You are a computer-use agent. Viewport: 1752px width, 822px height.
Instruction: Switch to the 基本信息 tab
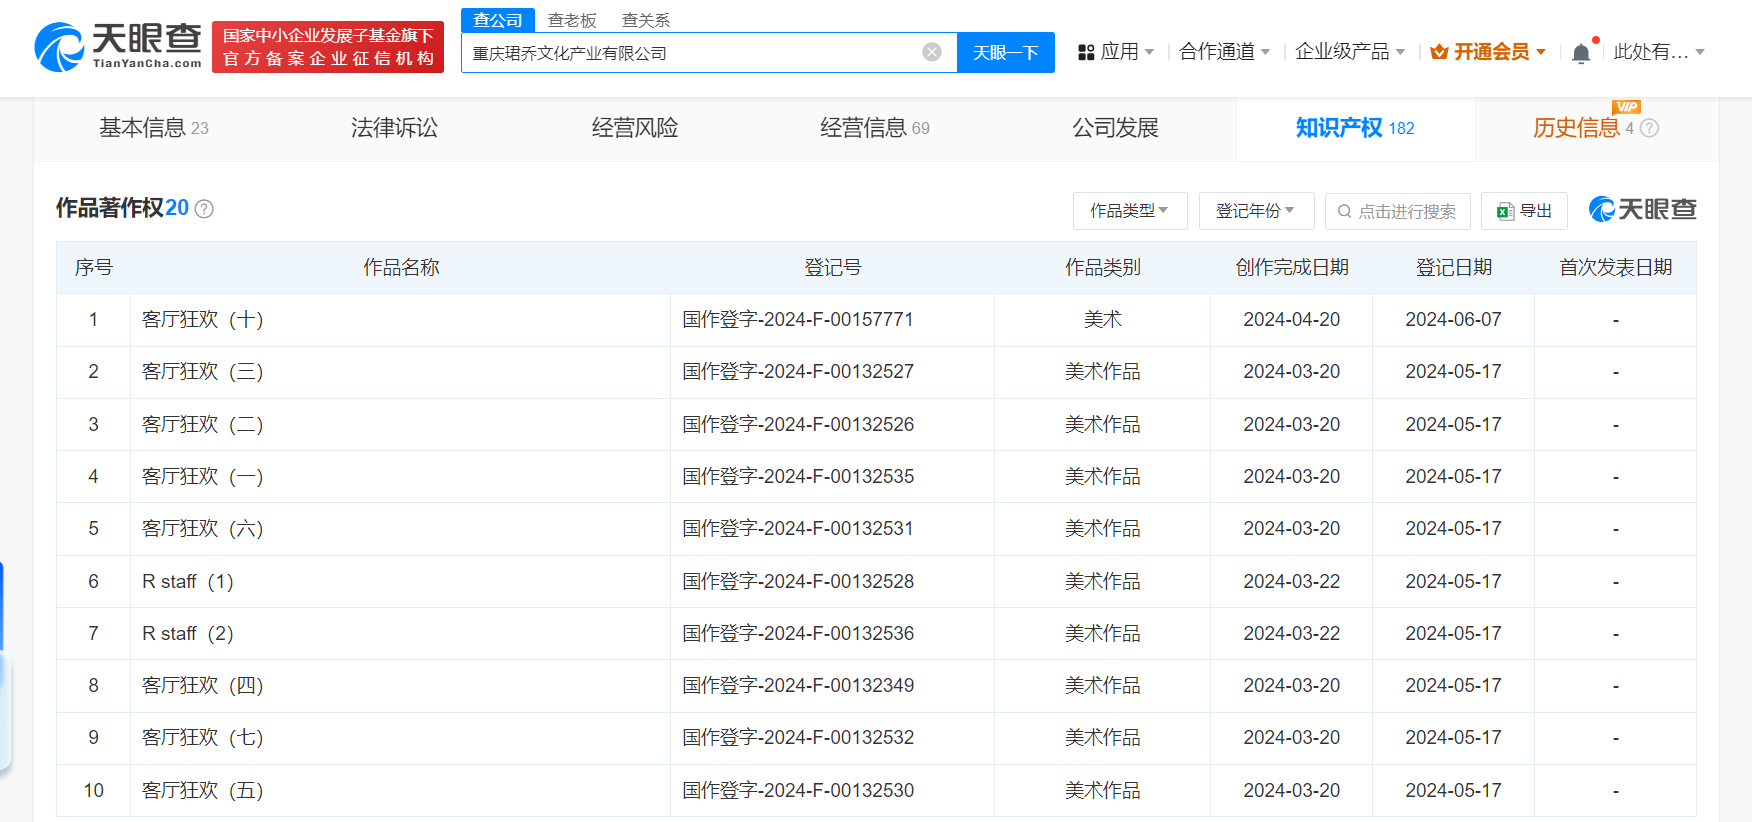154,128
